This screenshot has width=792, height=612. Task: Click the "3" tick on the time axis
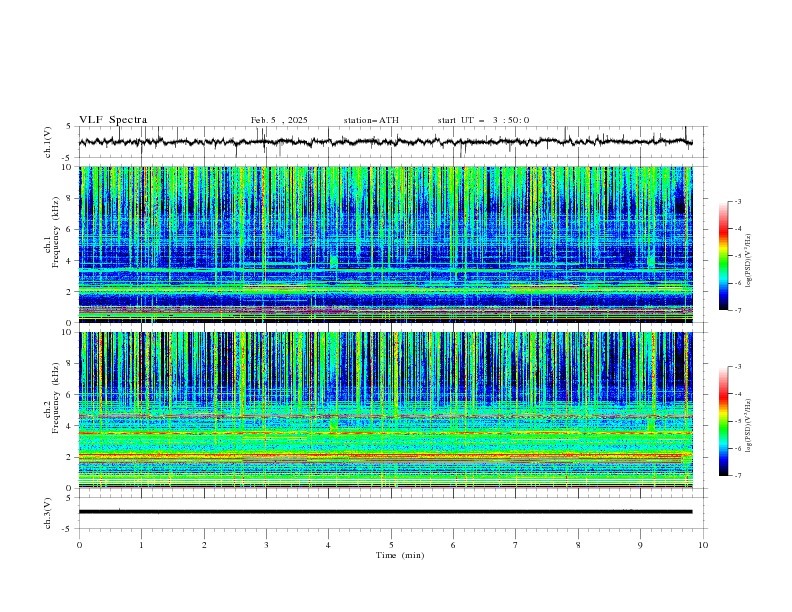(x=266, y=545)
